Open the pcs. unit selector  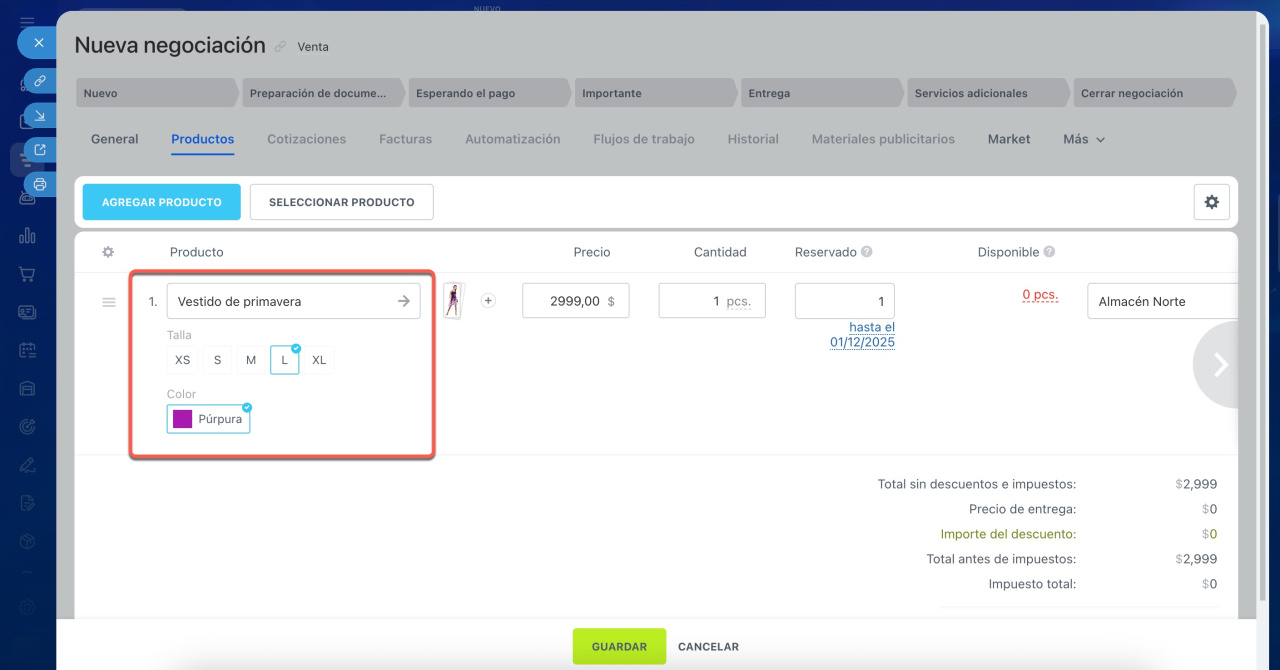[738, 301]
